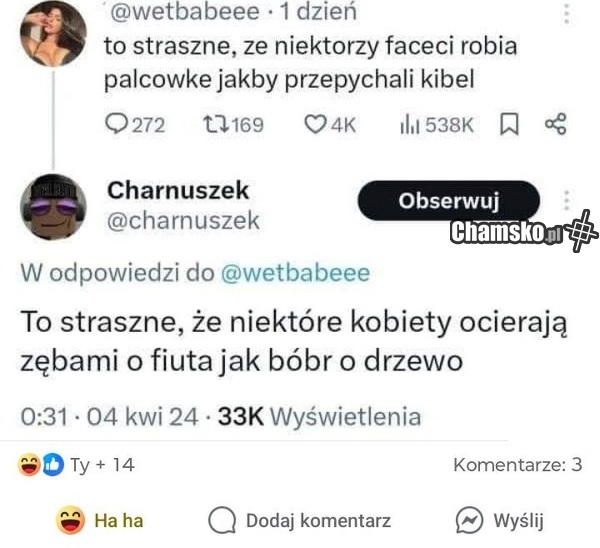Click the share icon on first tweet
The height and width of the screenshot is (548, 600).
point(555,124)
